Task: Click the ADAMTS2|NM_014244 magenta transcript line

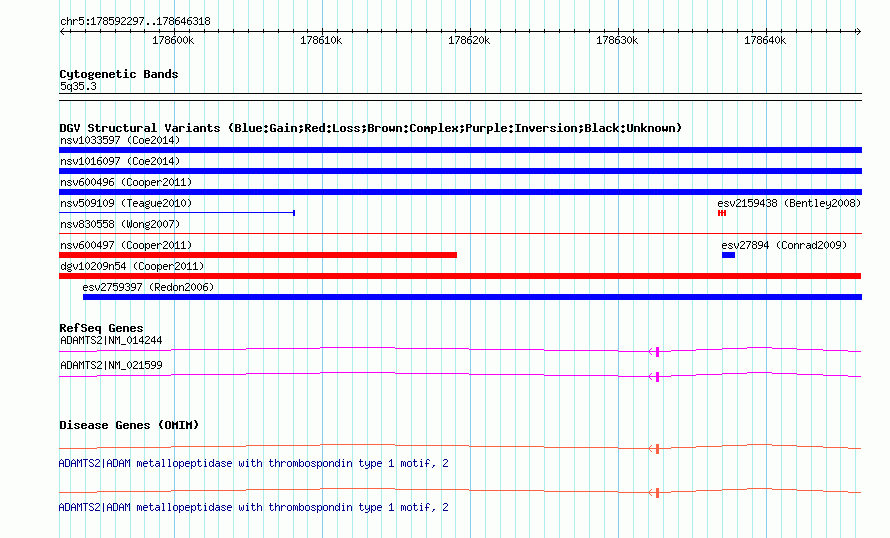Action: click(x=460, y=350)
